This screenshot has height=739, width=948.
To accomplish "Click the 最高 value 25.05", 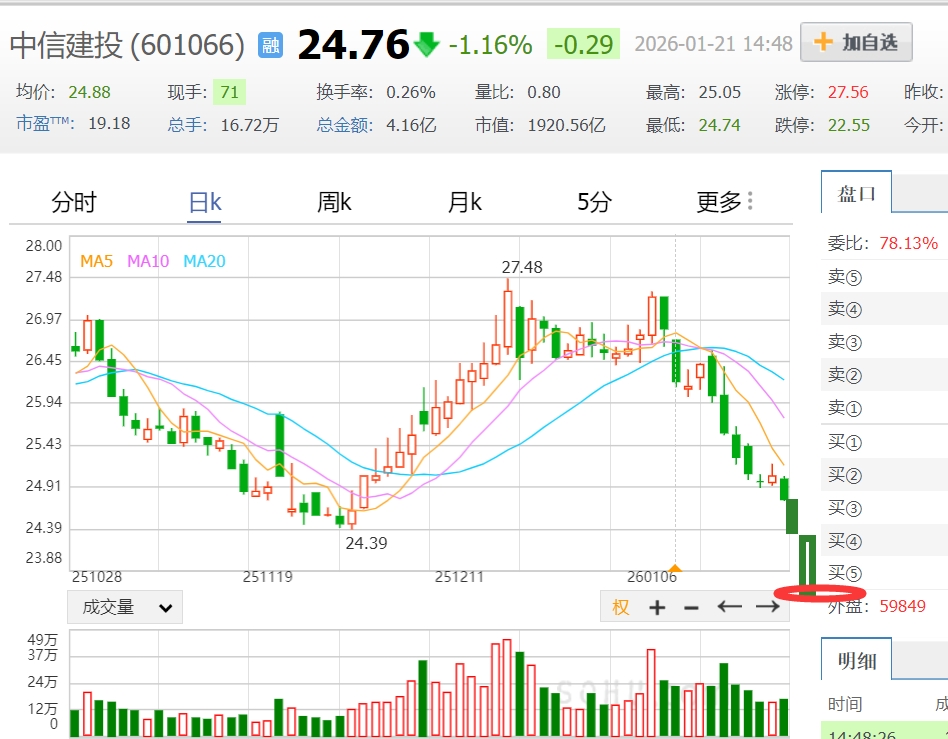I will [x=719, y=92].
